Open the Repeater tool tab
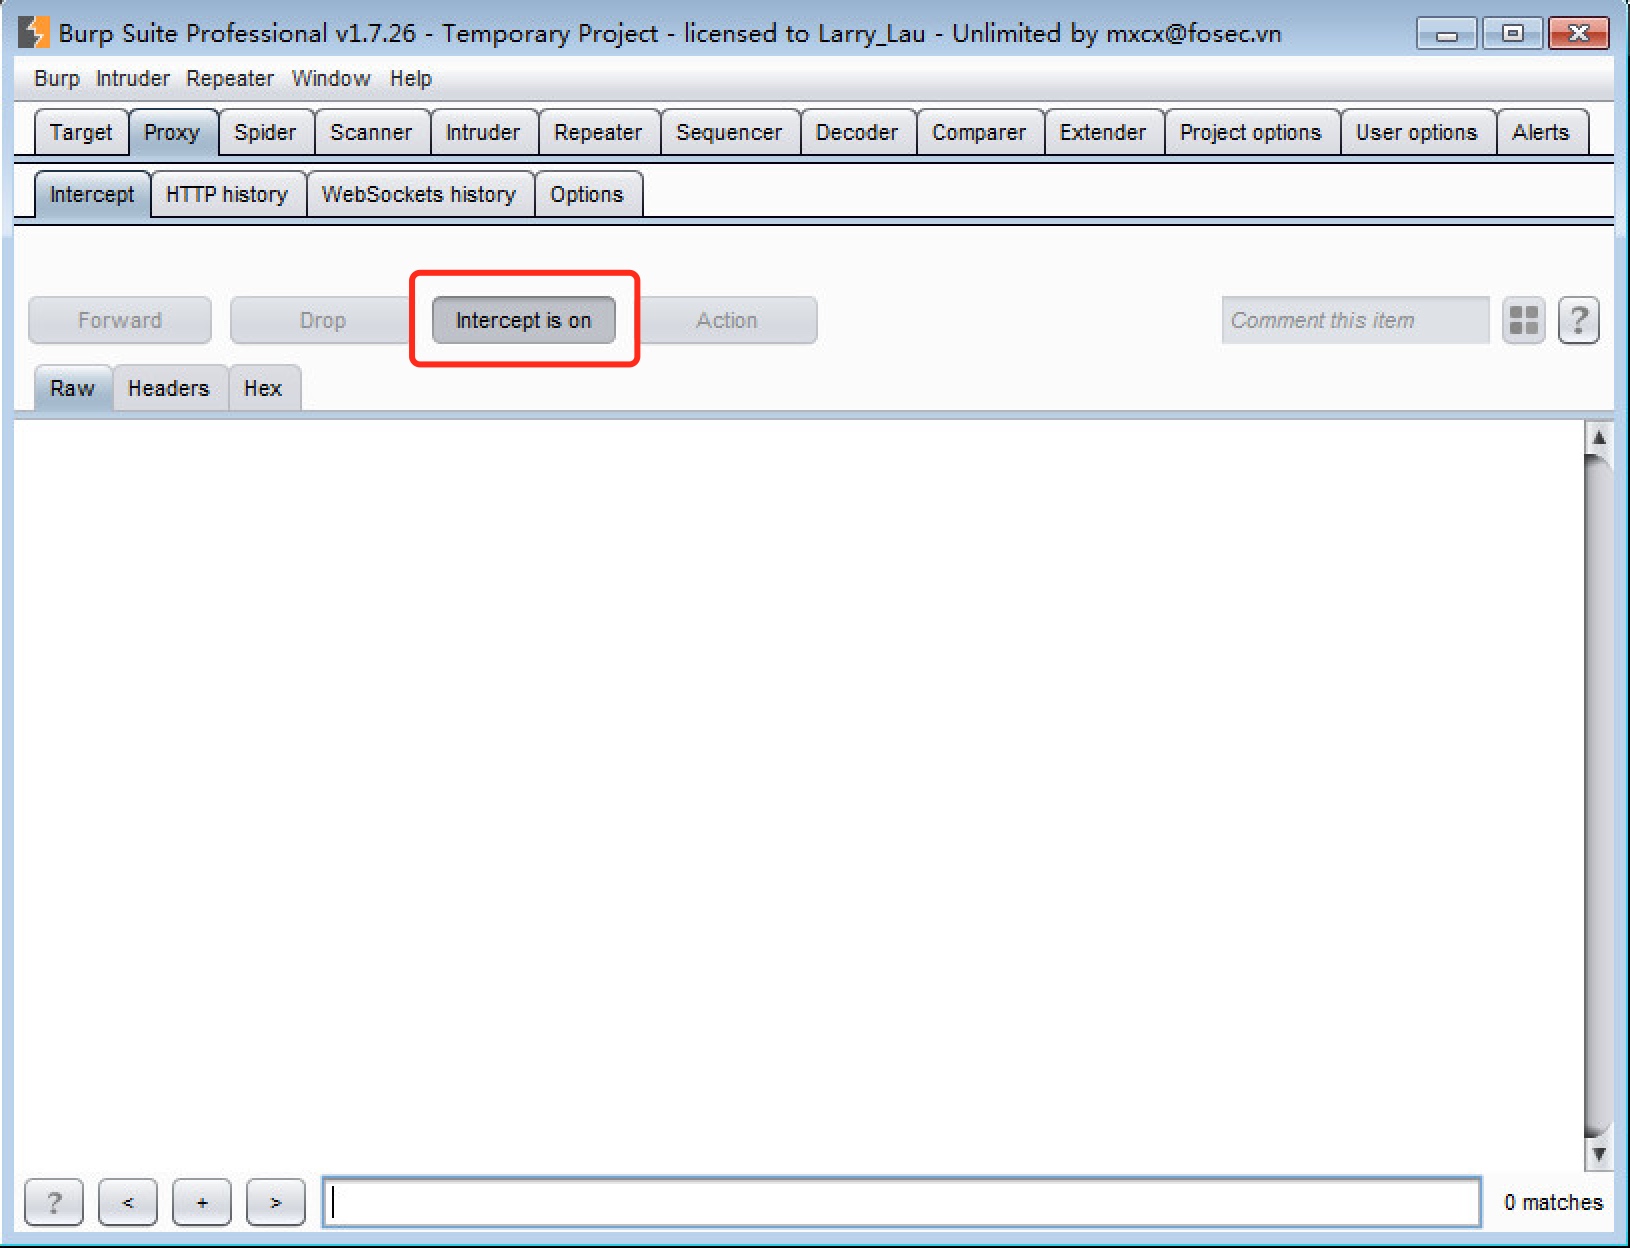 pyautogui.click(x=598, y=132)
